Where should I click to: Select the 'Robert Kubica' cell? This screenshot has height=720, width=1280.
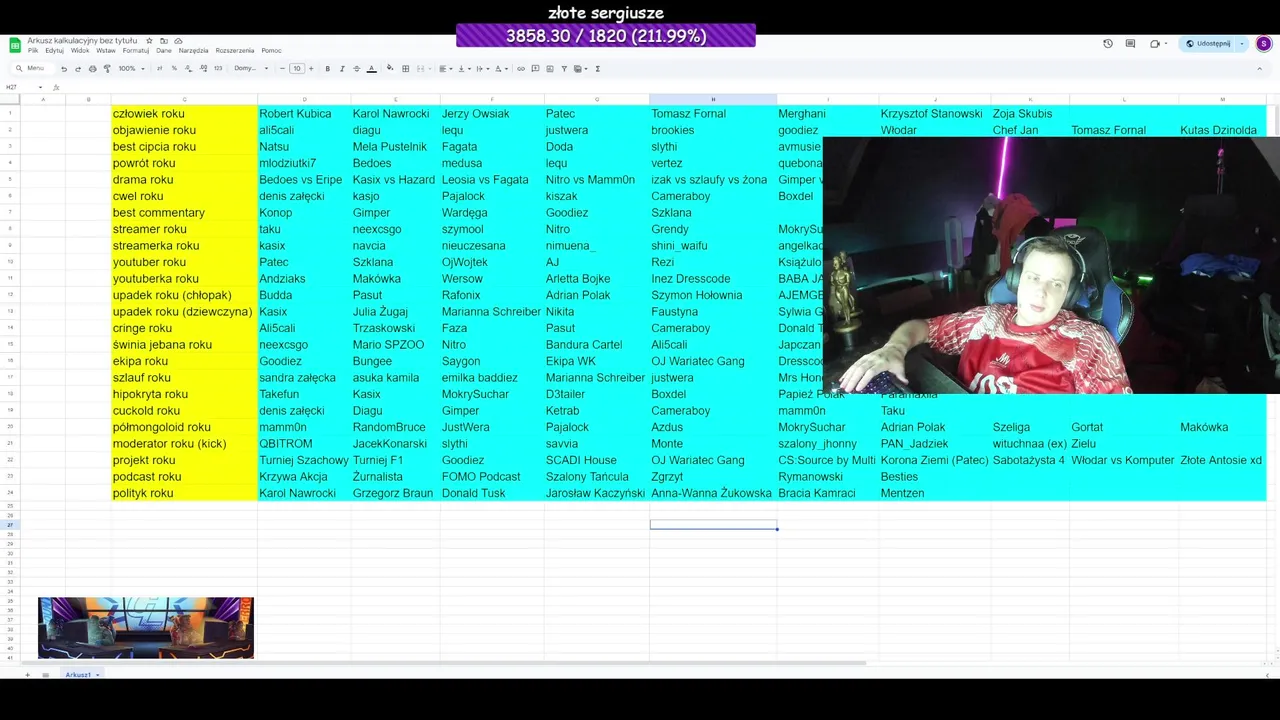[304, 114]
